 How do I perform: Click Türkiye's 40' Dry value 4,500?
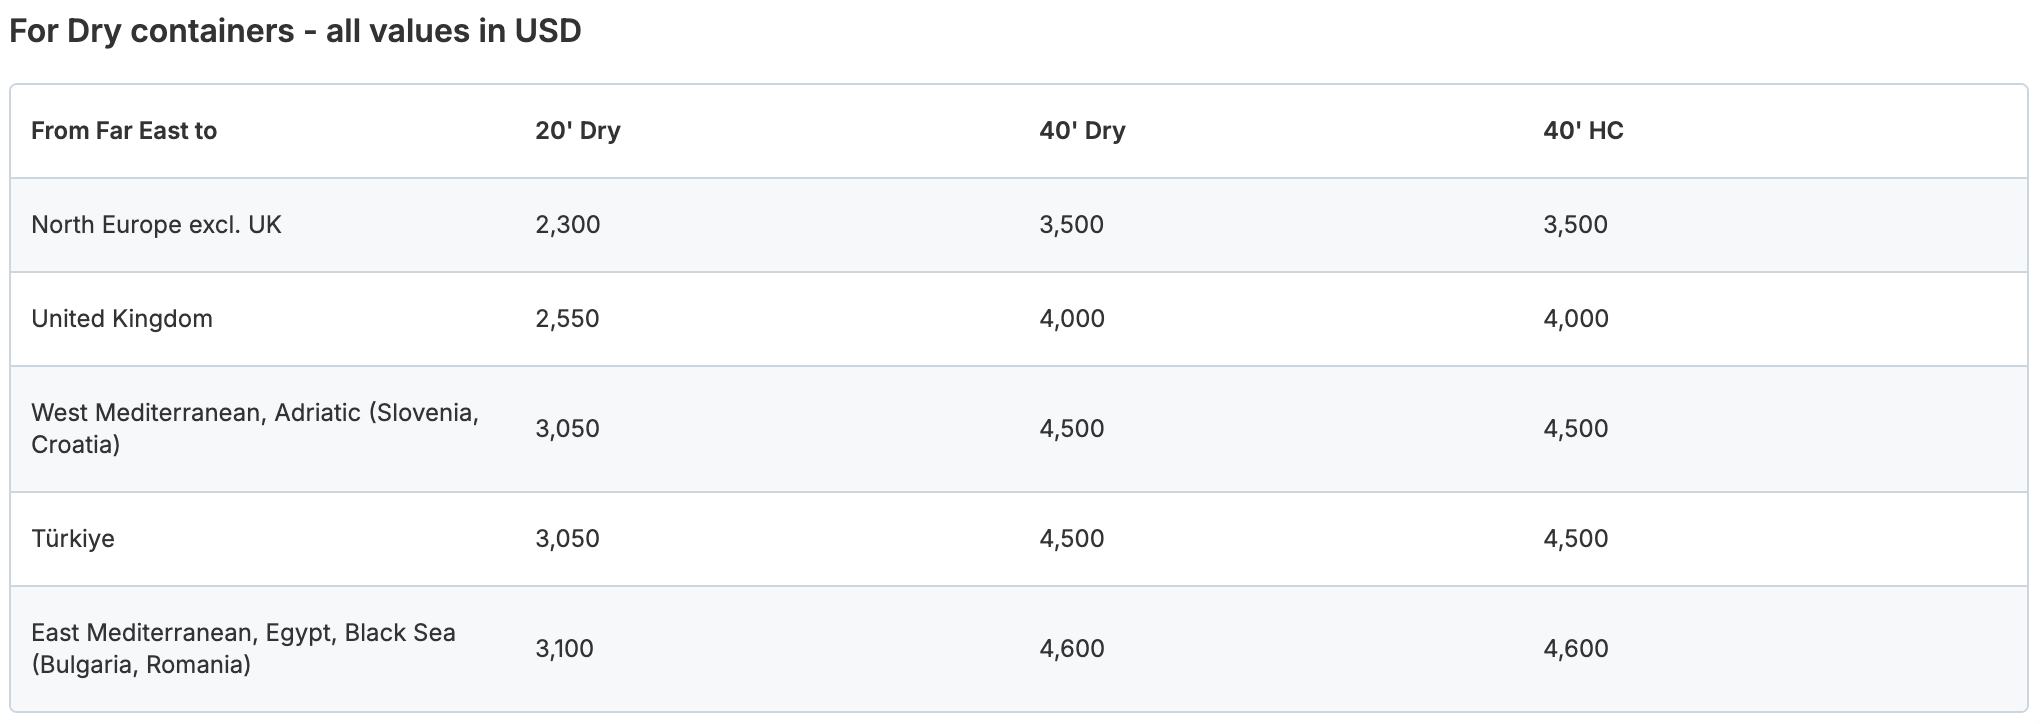point(1071,539)
